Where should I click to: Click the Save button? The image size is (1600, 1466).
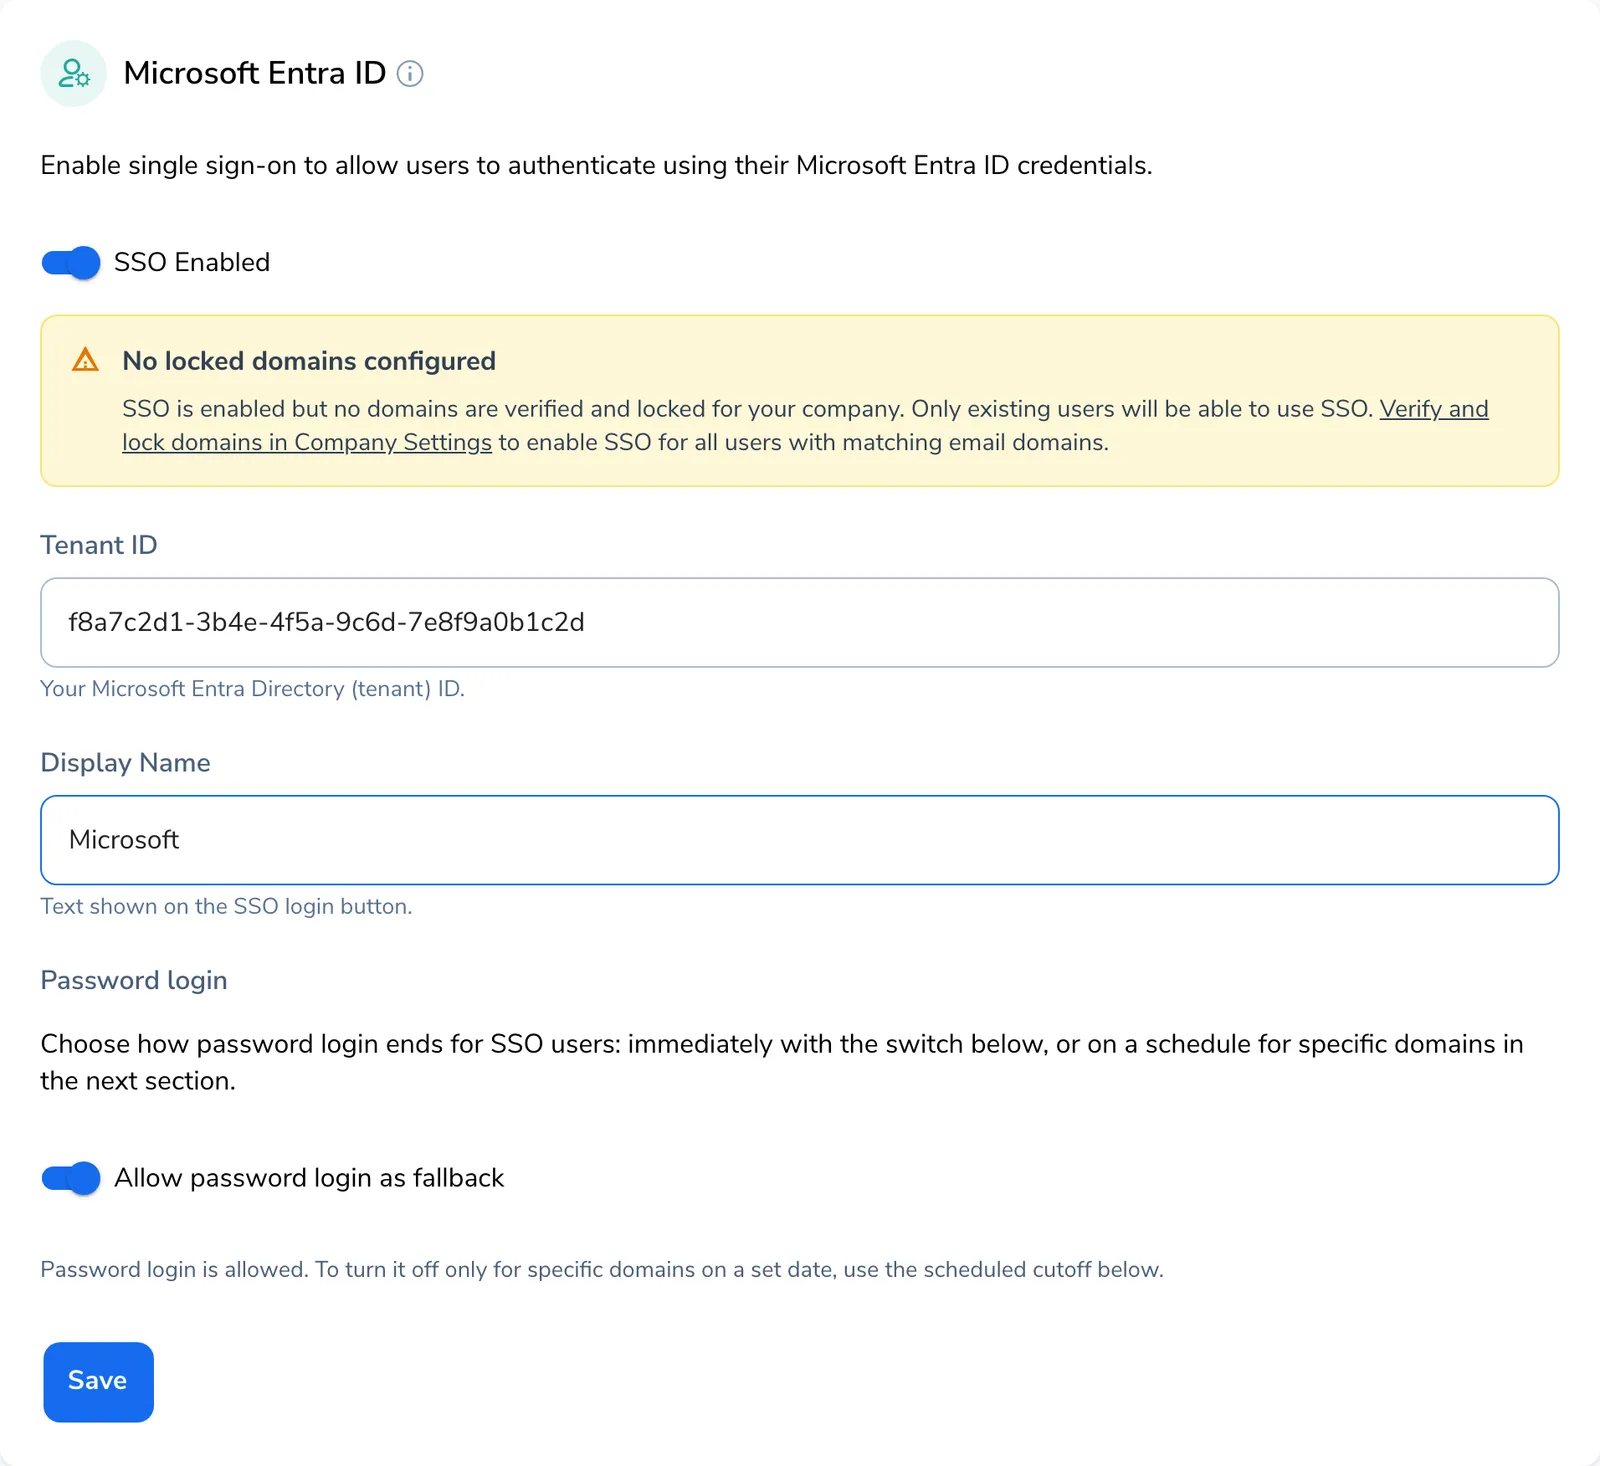pyautogui.click(x=98, y=1381)
